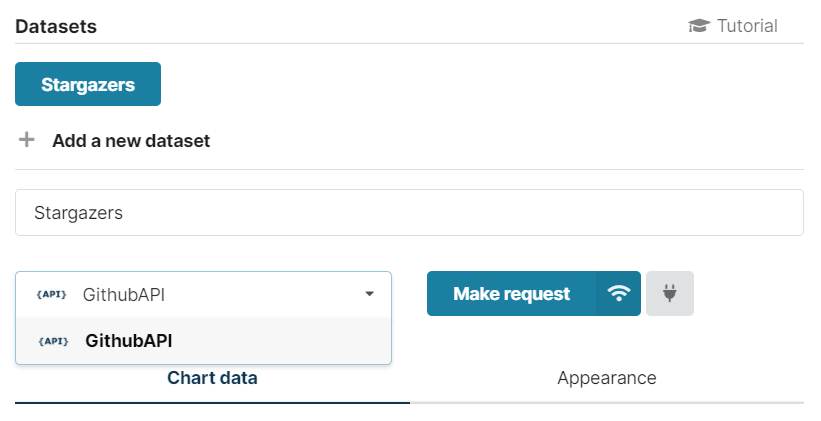Click the wifi signal icon beside Make request

619,294
